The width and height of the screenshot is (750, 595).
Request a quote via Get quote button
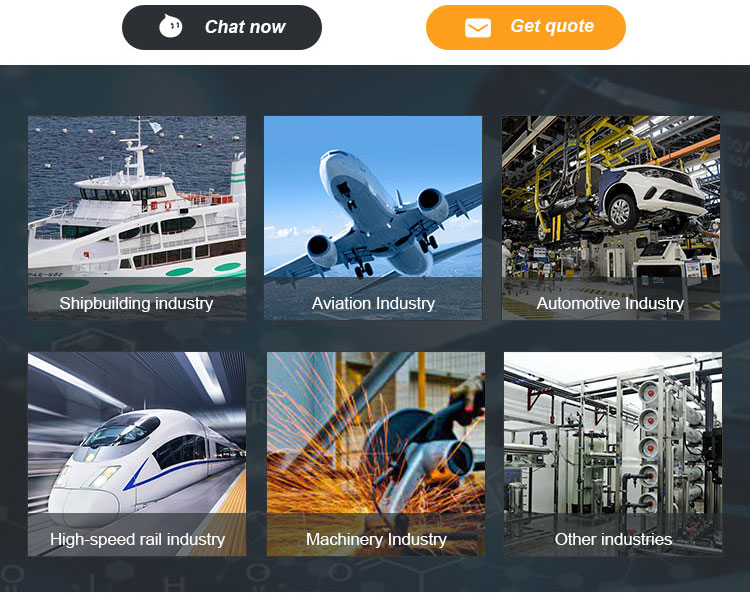(x=526, y=27)
